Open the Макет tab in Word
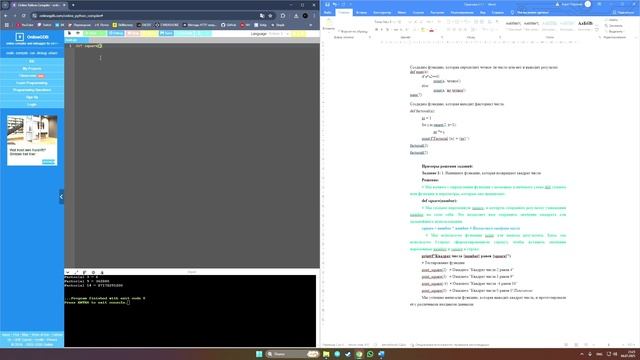 pos(402,13)
